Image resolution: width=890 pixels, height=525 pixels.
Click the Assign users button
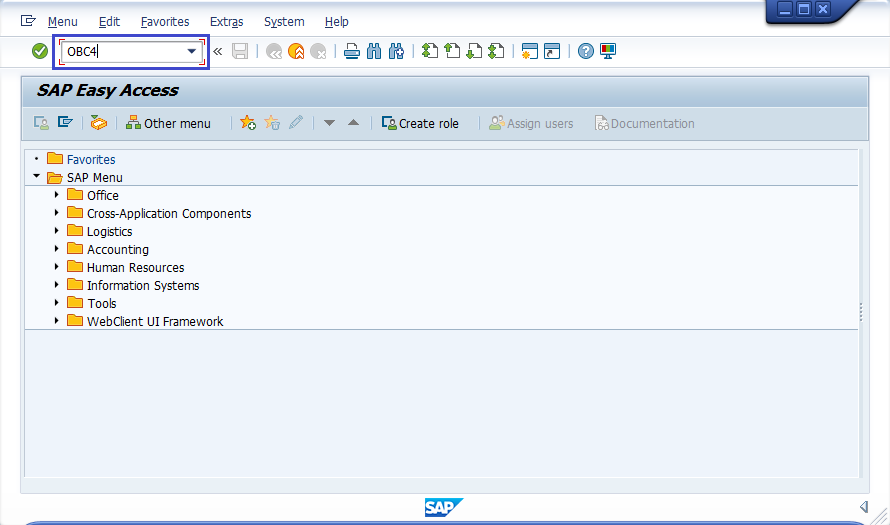pyautogui.click(x=531, y=123)
